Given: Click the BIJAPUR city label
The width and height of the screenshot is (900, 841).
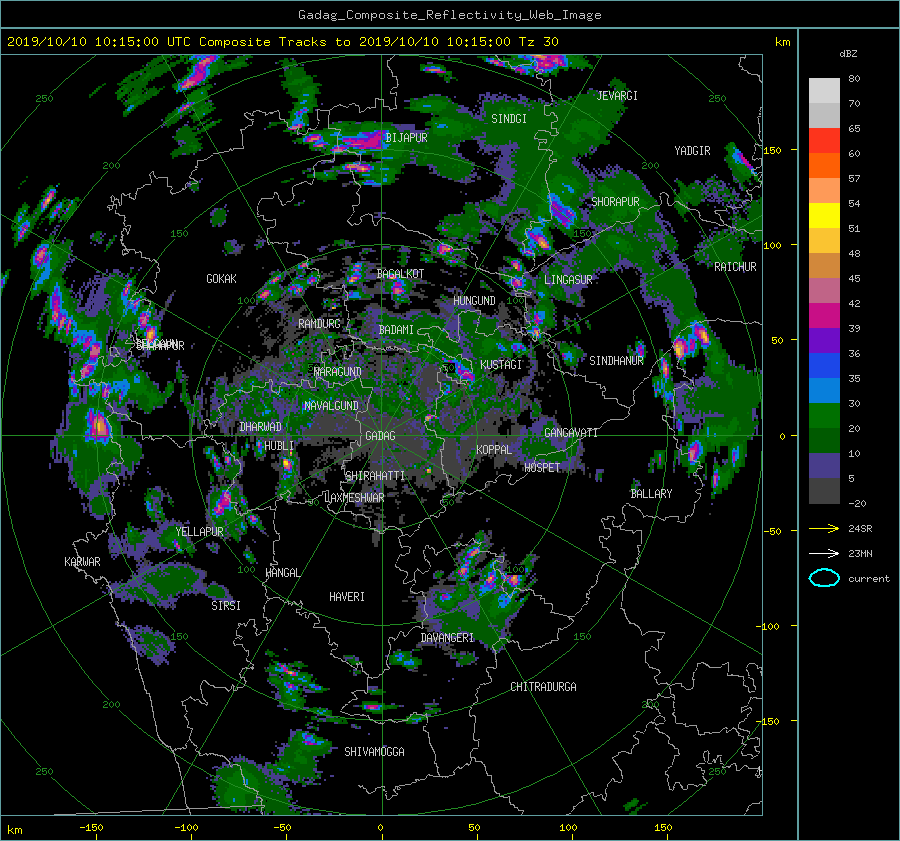Looking at the screenshot, I should point(406,138).
